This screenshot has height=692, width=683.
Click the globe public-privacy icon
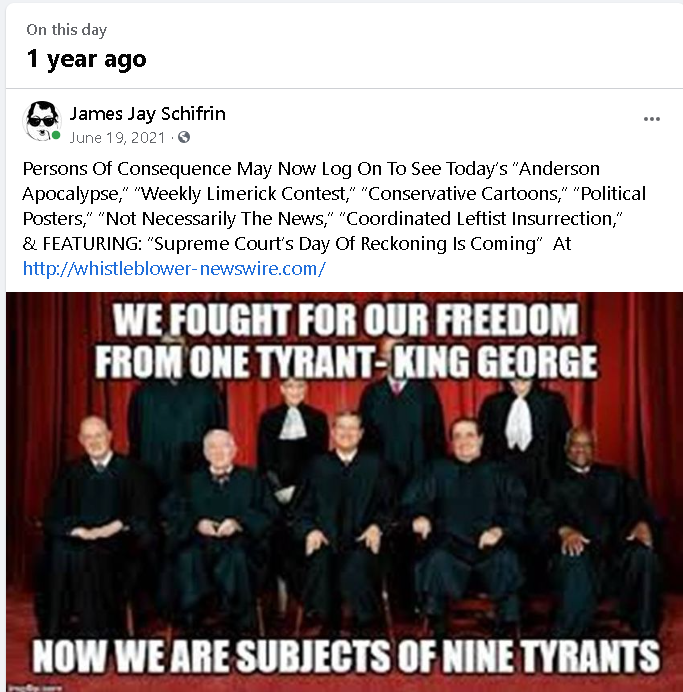184,138
